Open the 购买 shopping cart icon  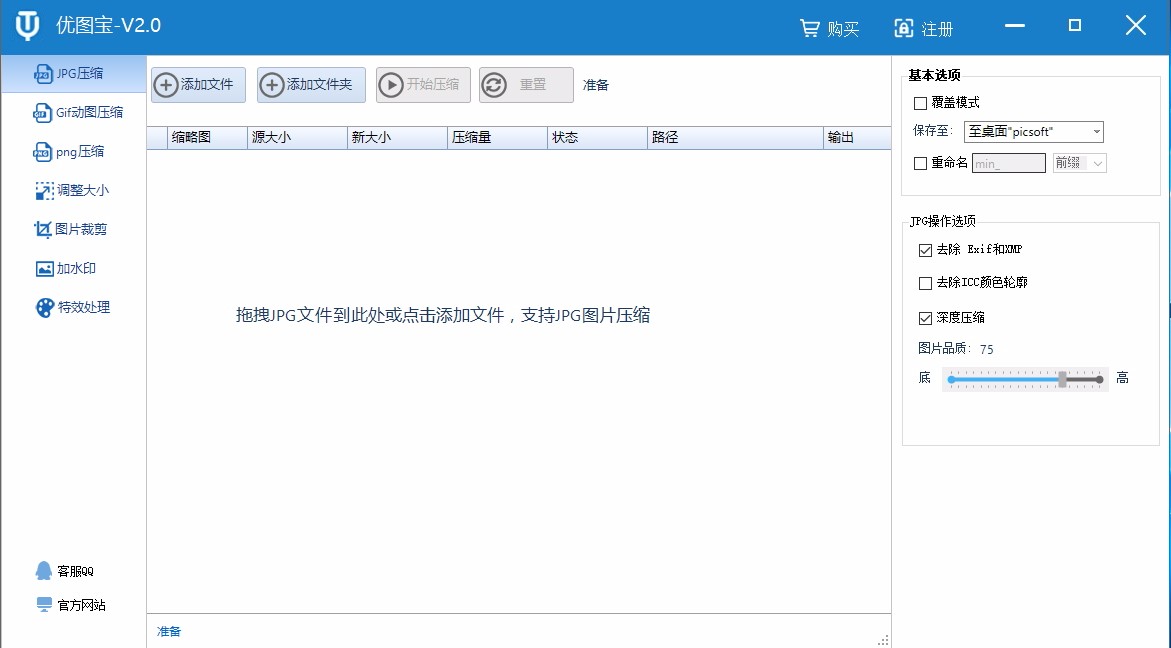[810, 28]
